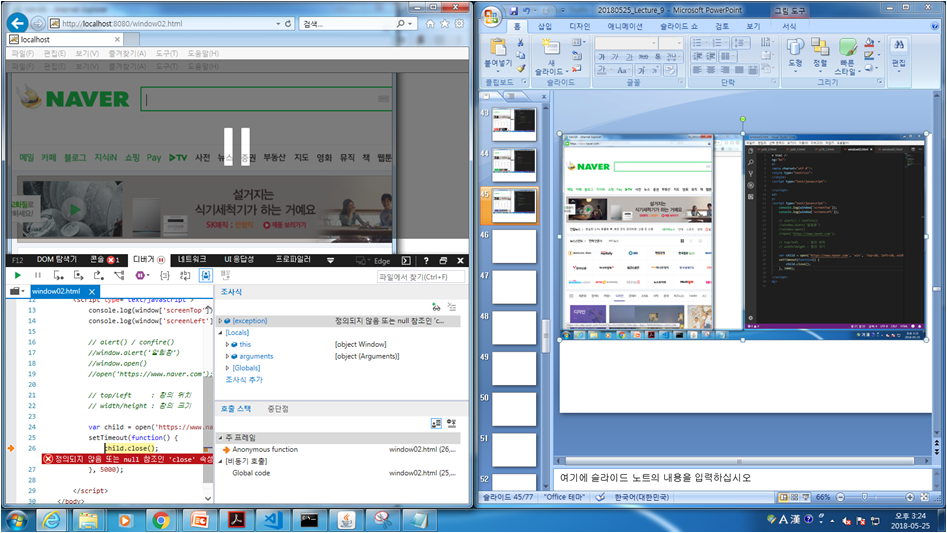Viewport: 947px width, 533px height.
Task: Collapse the [Locals] tree node
Action: (220, 333)
